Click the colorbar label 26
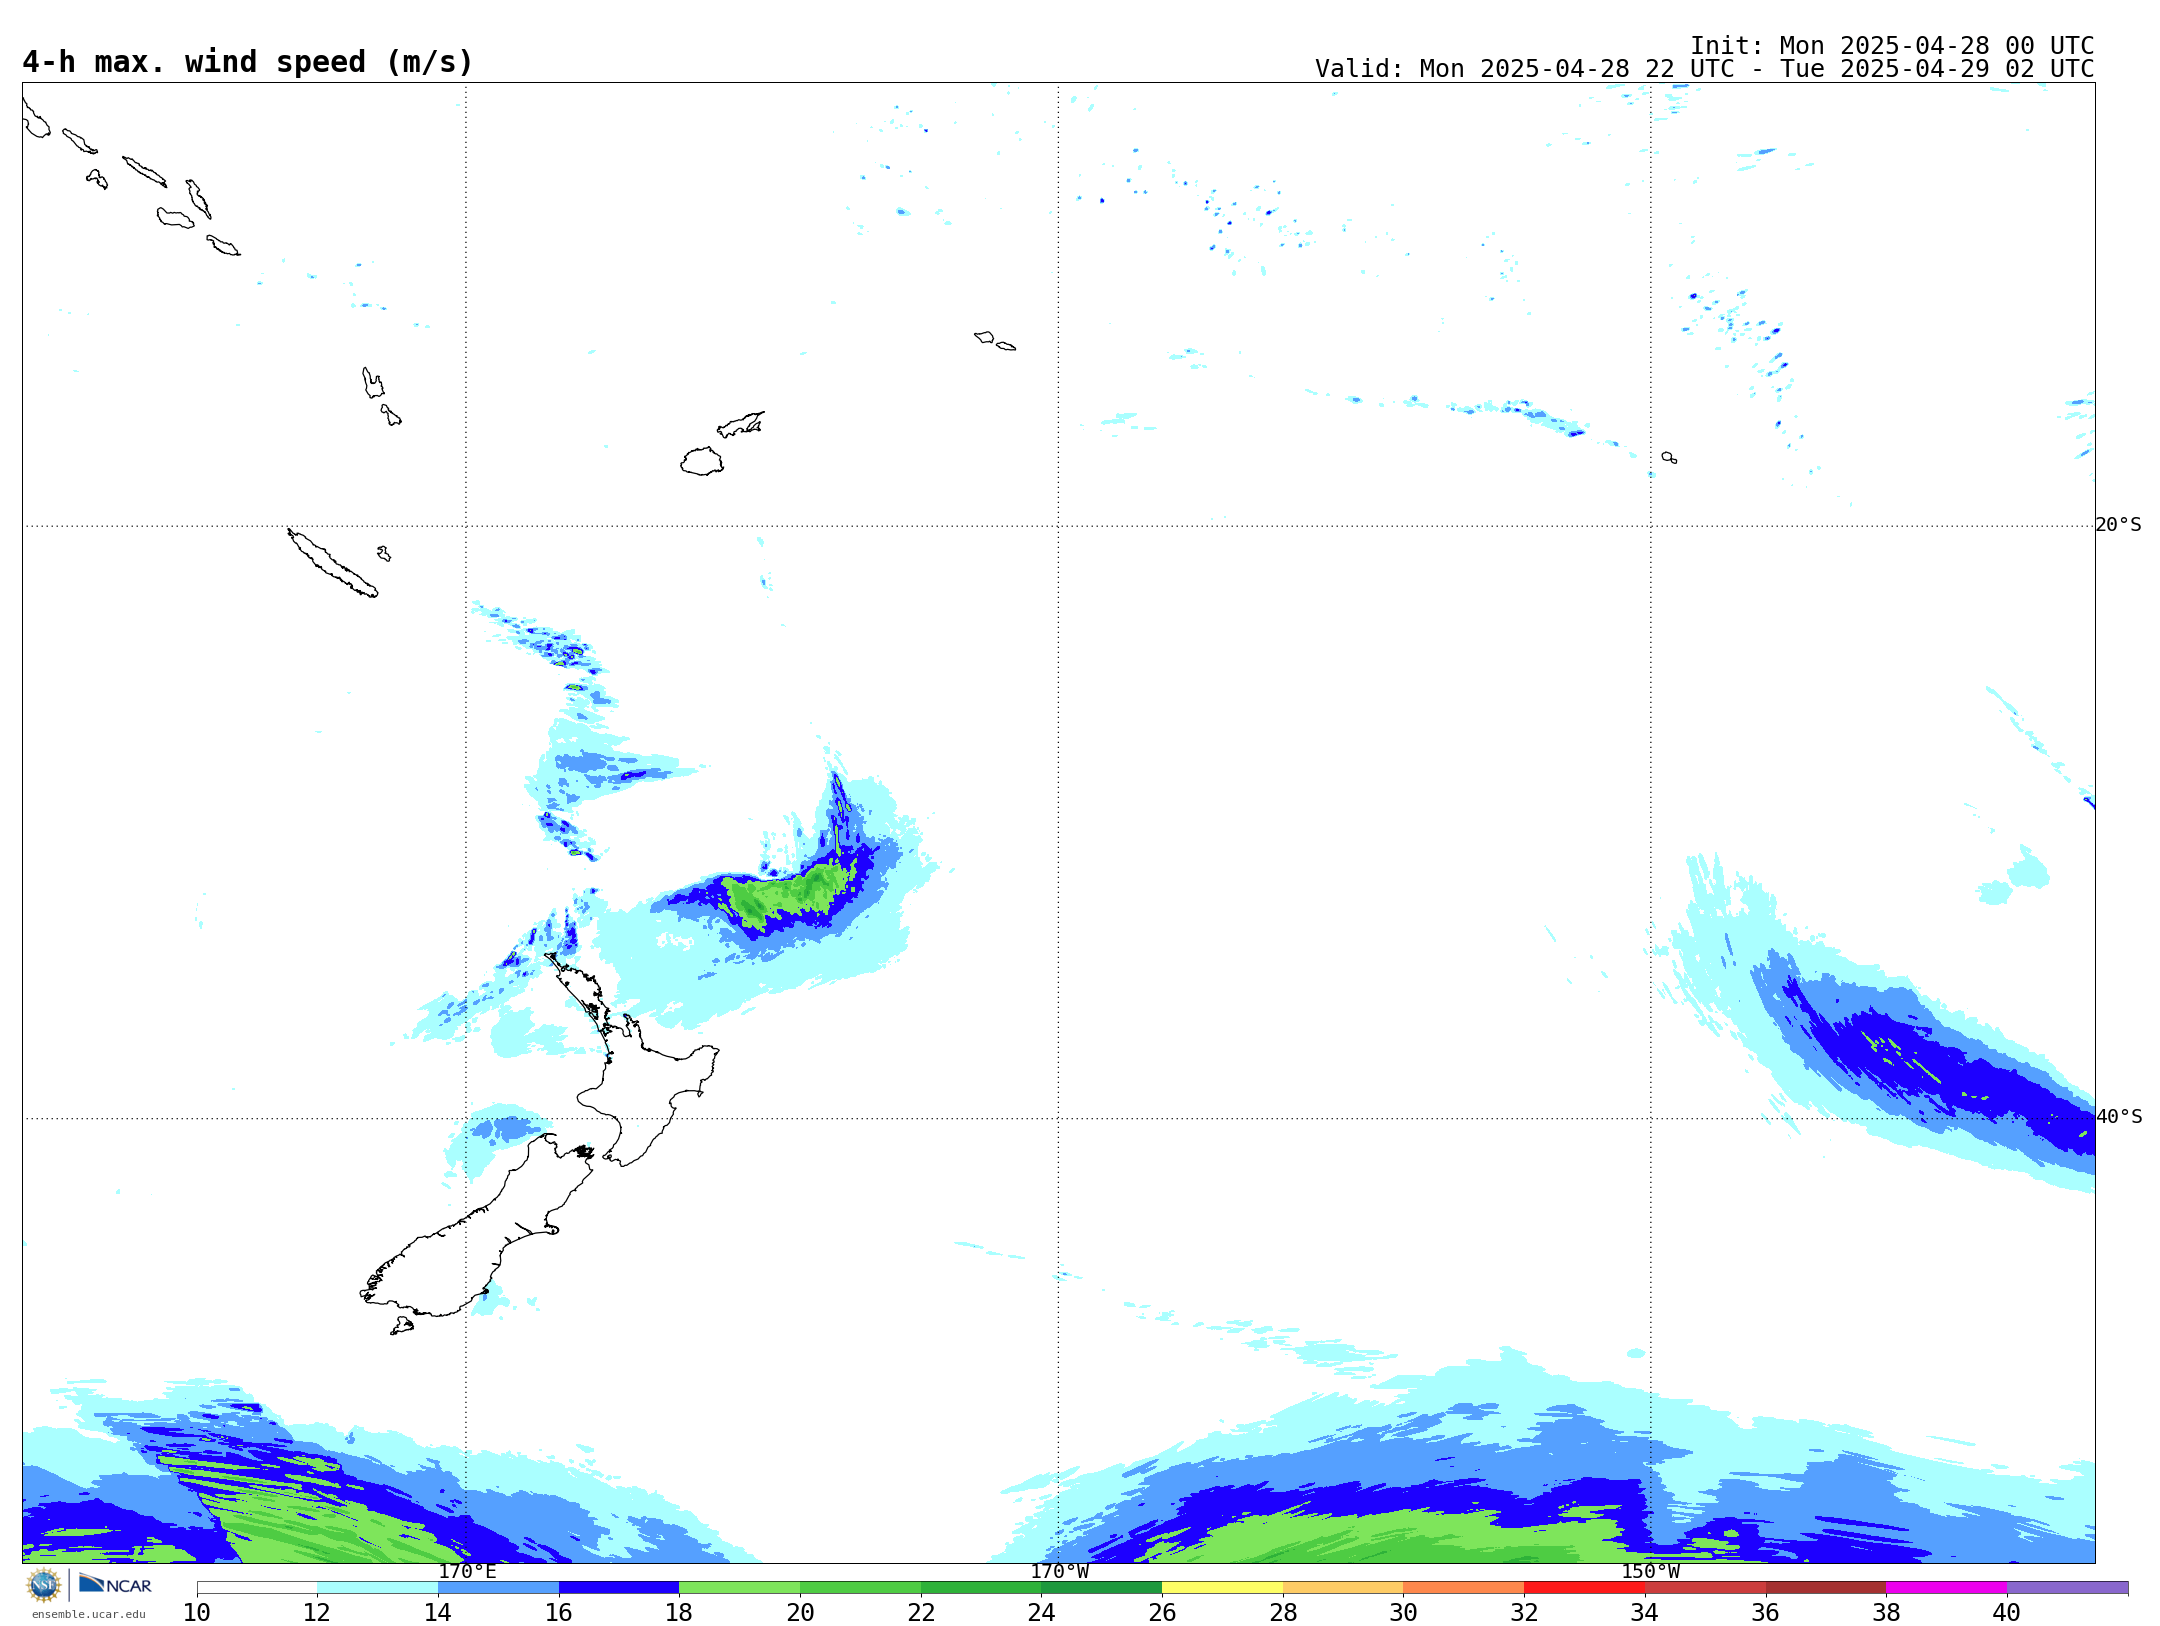 tap(1162, 1612)
